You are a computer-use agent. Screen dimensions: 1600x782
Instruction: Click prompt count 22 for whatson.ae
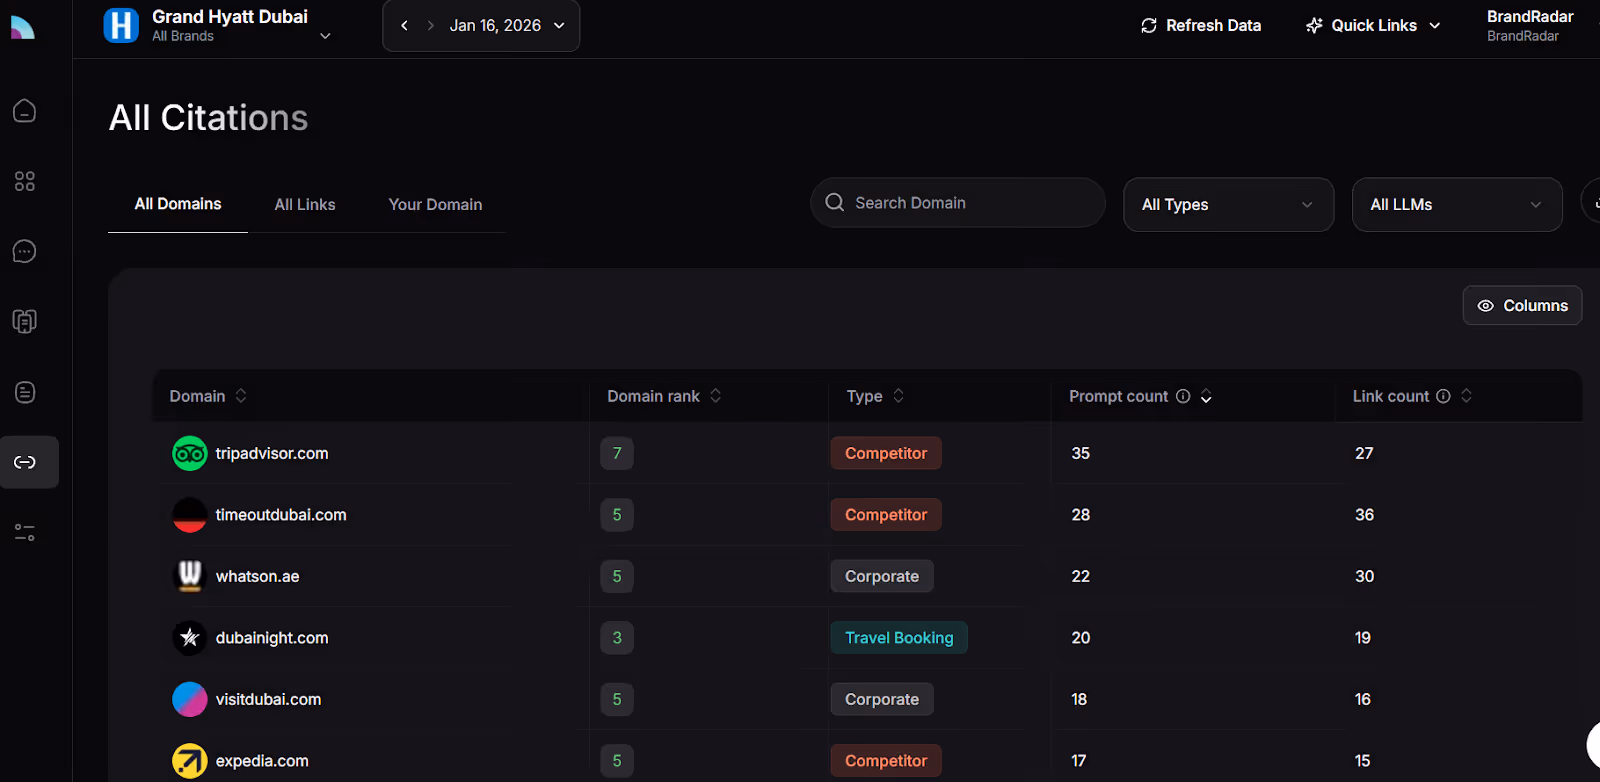click(x=1081, y=576)
